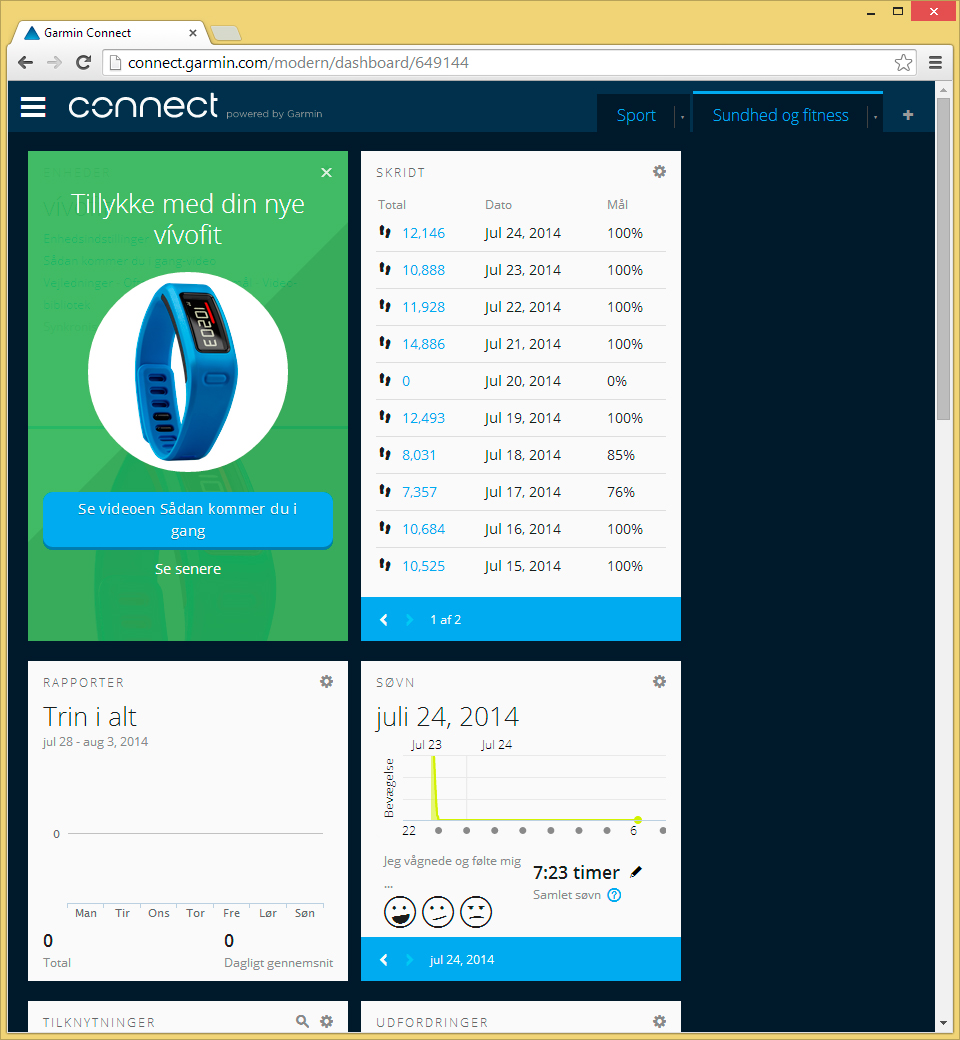Open step details for 14,886 steps
Screen dimensions: 960x1040
click(423, 344)
